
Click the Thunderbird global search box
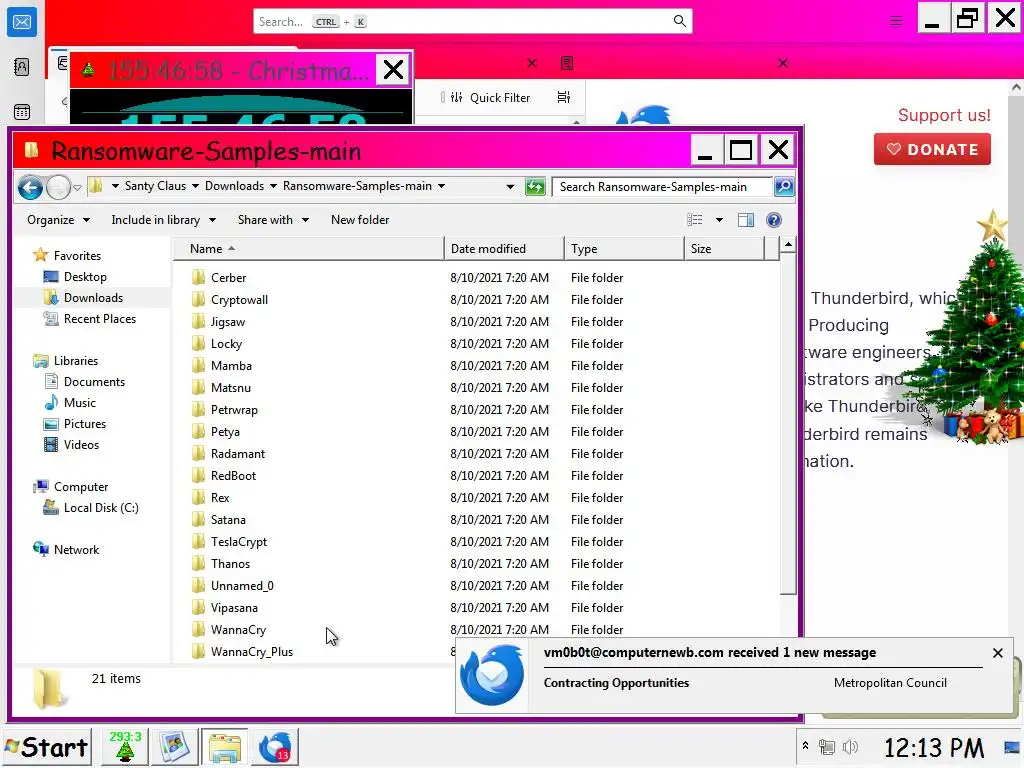[473, 22]
